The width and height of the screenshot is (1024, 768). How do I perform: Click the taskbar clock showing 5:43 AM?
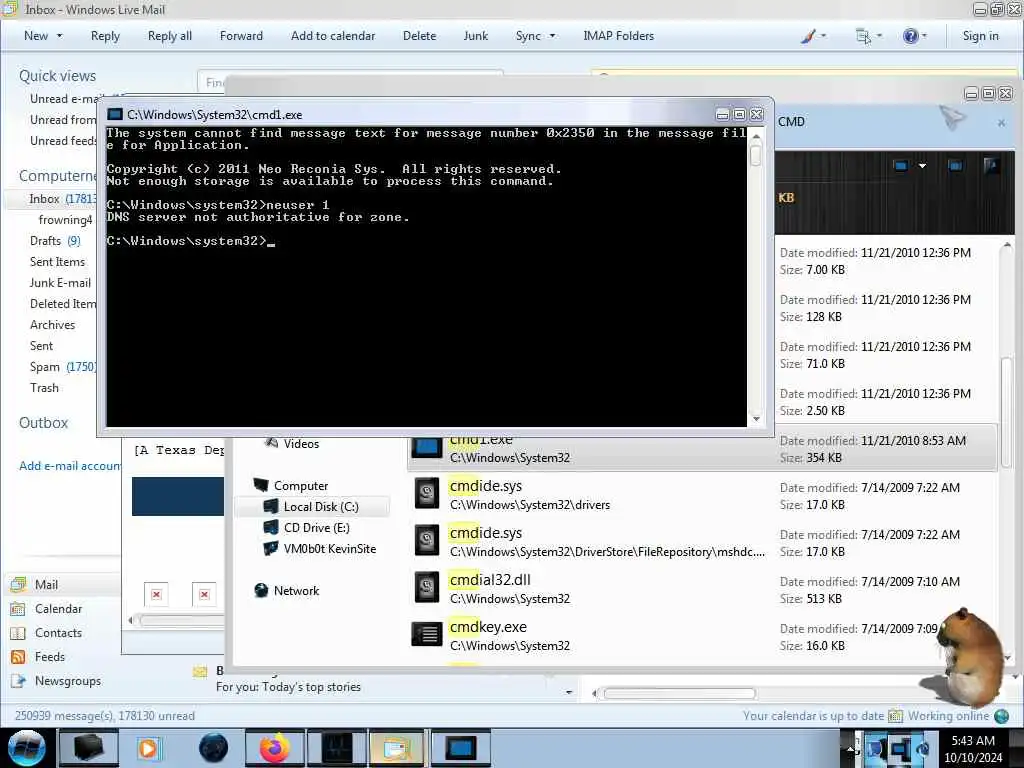[x=972, y=749]
